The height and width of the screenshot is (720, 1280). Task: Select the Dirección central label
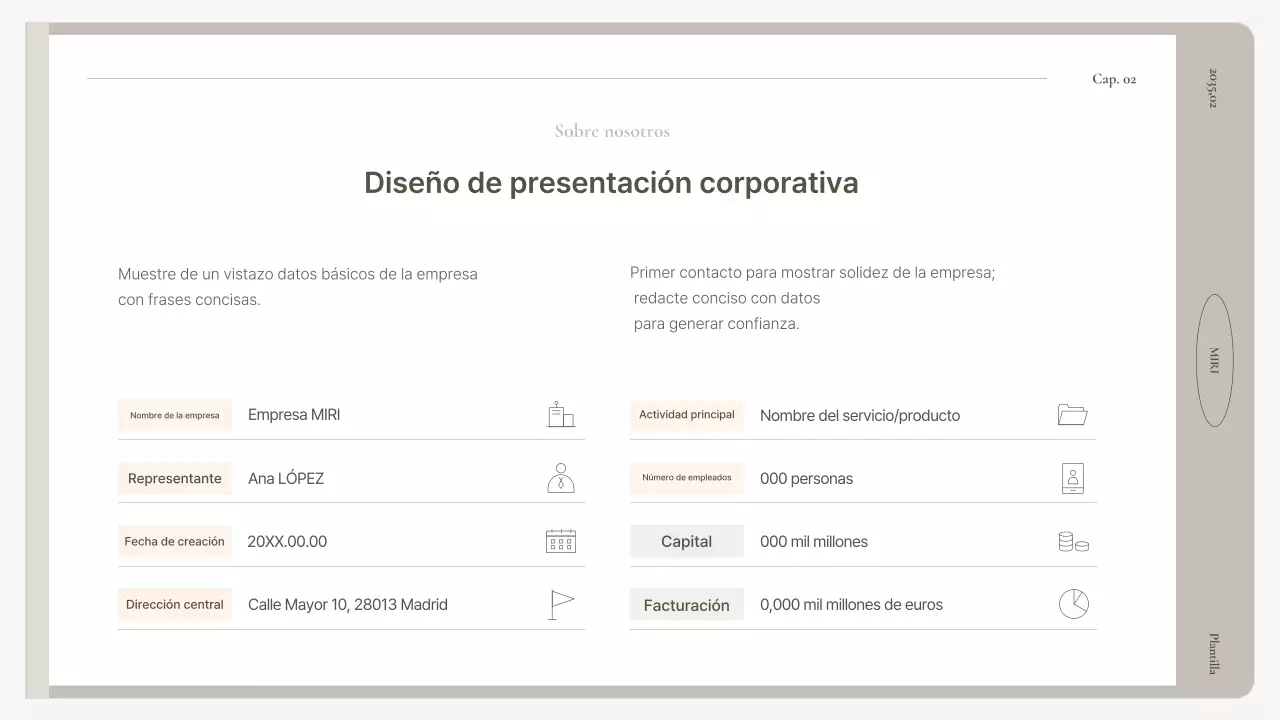click(175, 604)
